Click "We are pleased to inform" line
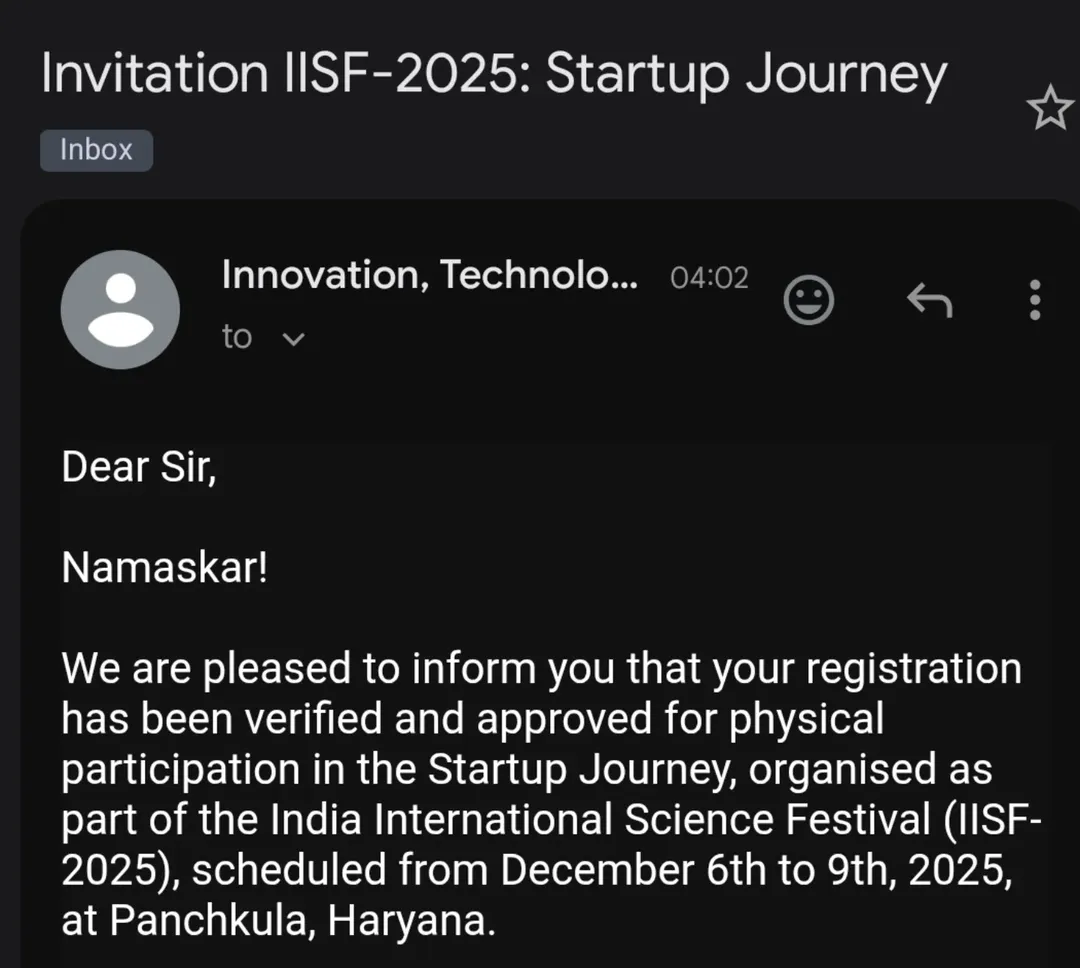The image size is (1080, 968). coord(300,669)
